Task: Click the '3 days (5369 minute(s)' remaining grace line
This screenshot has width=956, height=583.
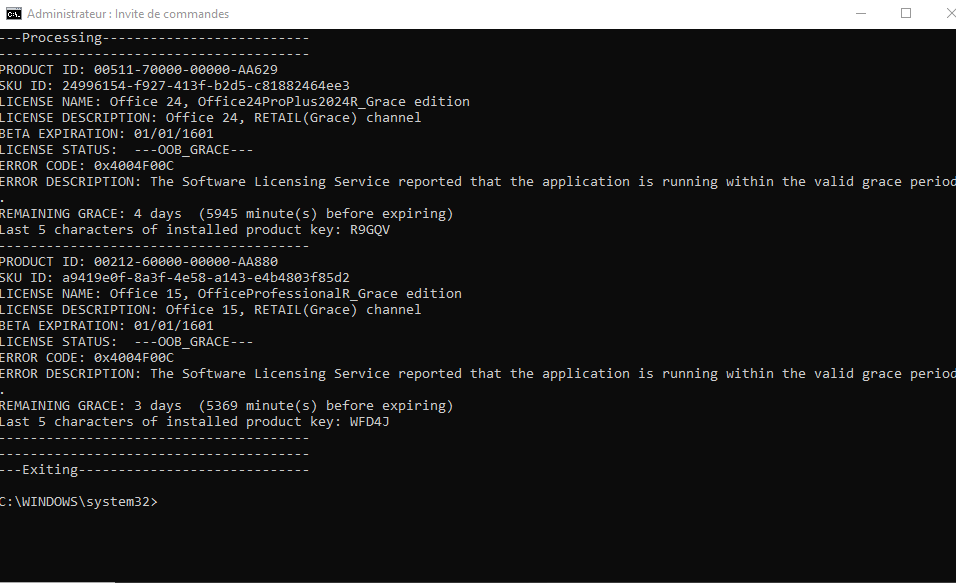Action: pos(226,406)
